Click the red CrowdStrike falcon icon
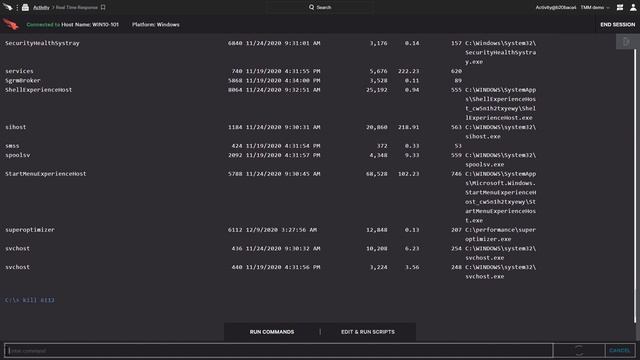This screenshot has height=360, width=640. (11, 24)
